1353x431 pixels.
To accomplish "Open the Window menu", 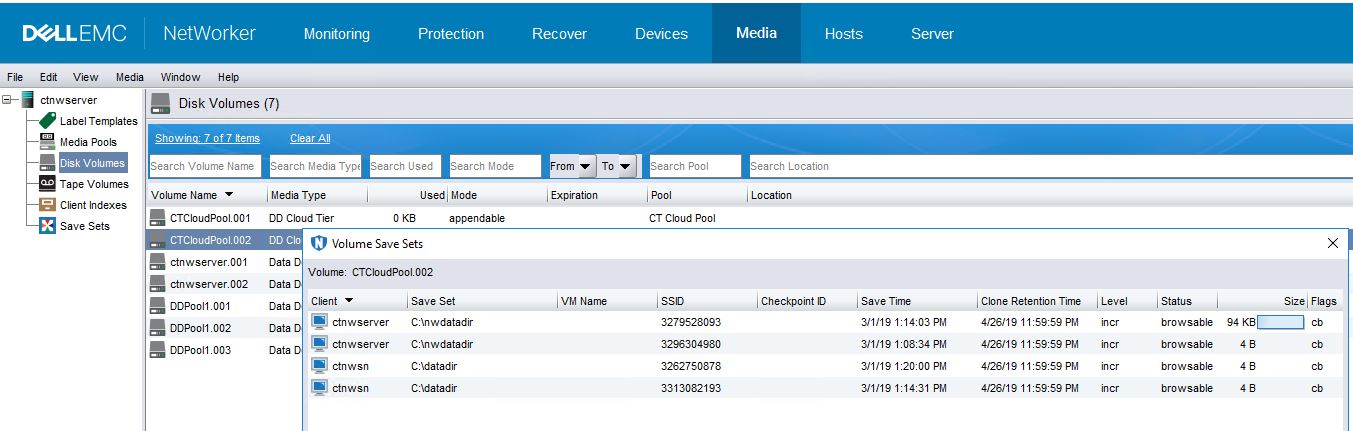I will pyautogui.click(x=180, y=77).
